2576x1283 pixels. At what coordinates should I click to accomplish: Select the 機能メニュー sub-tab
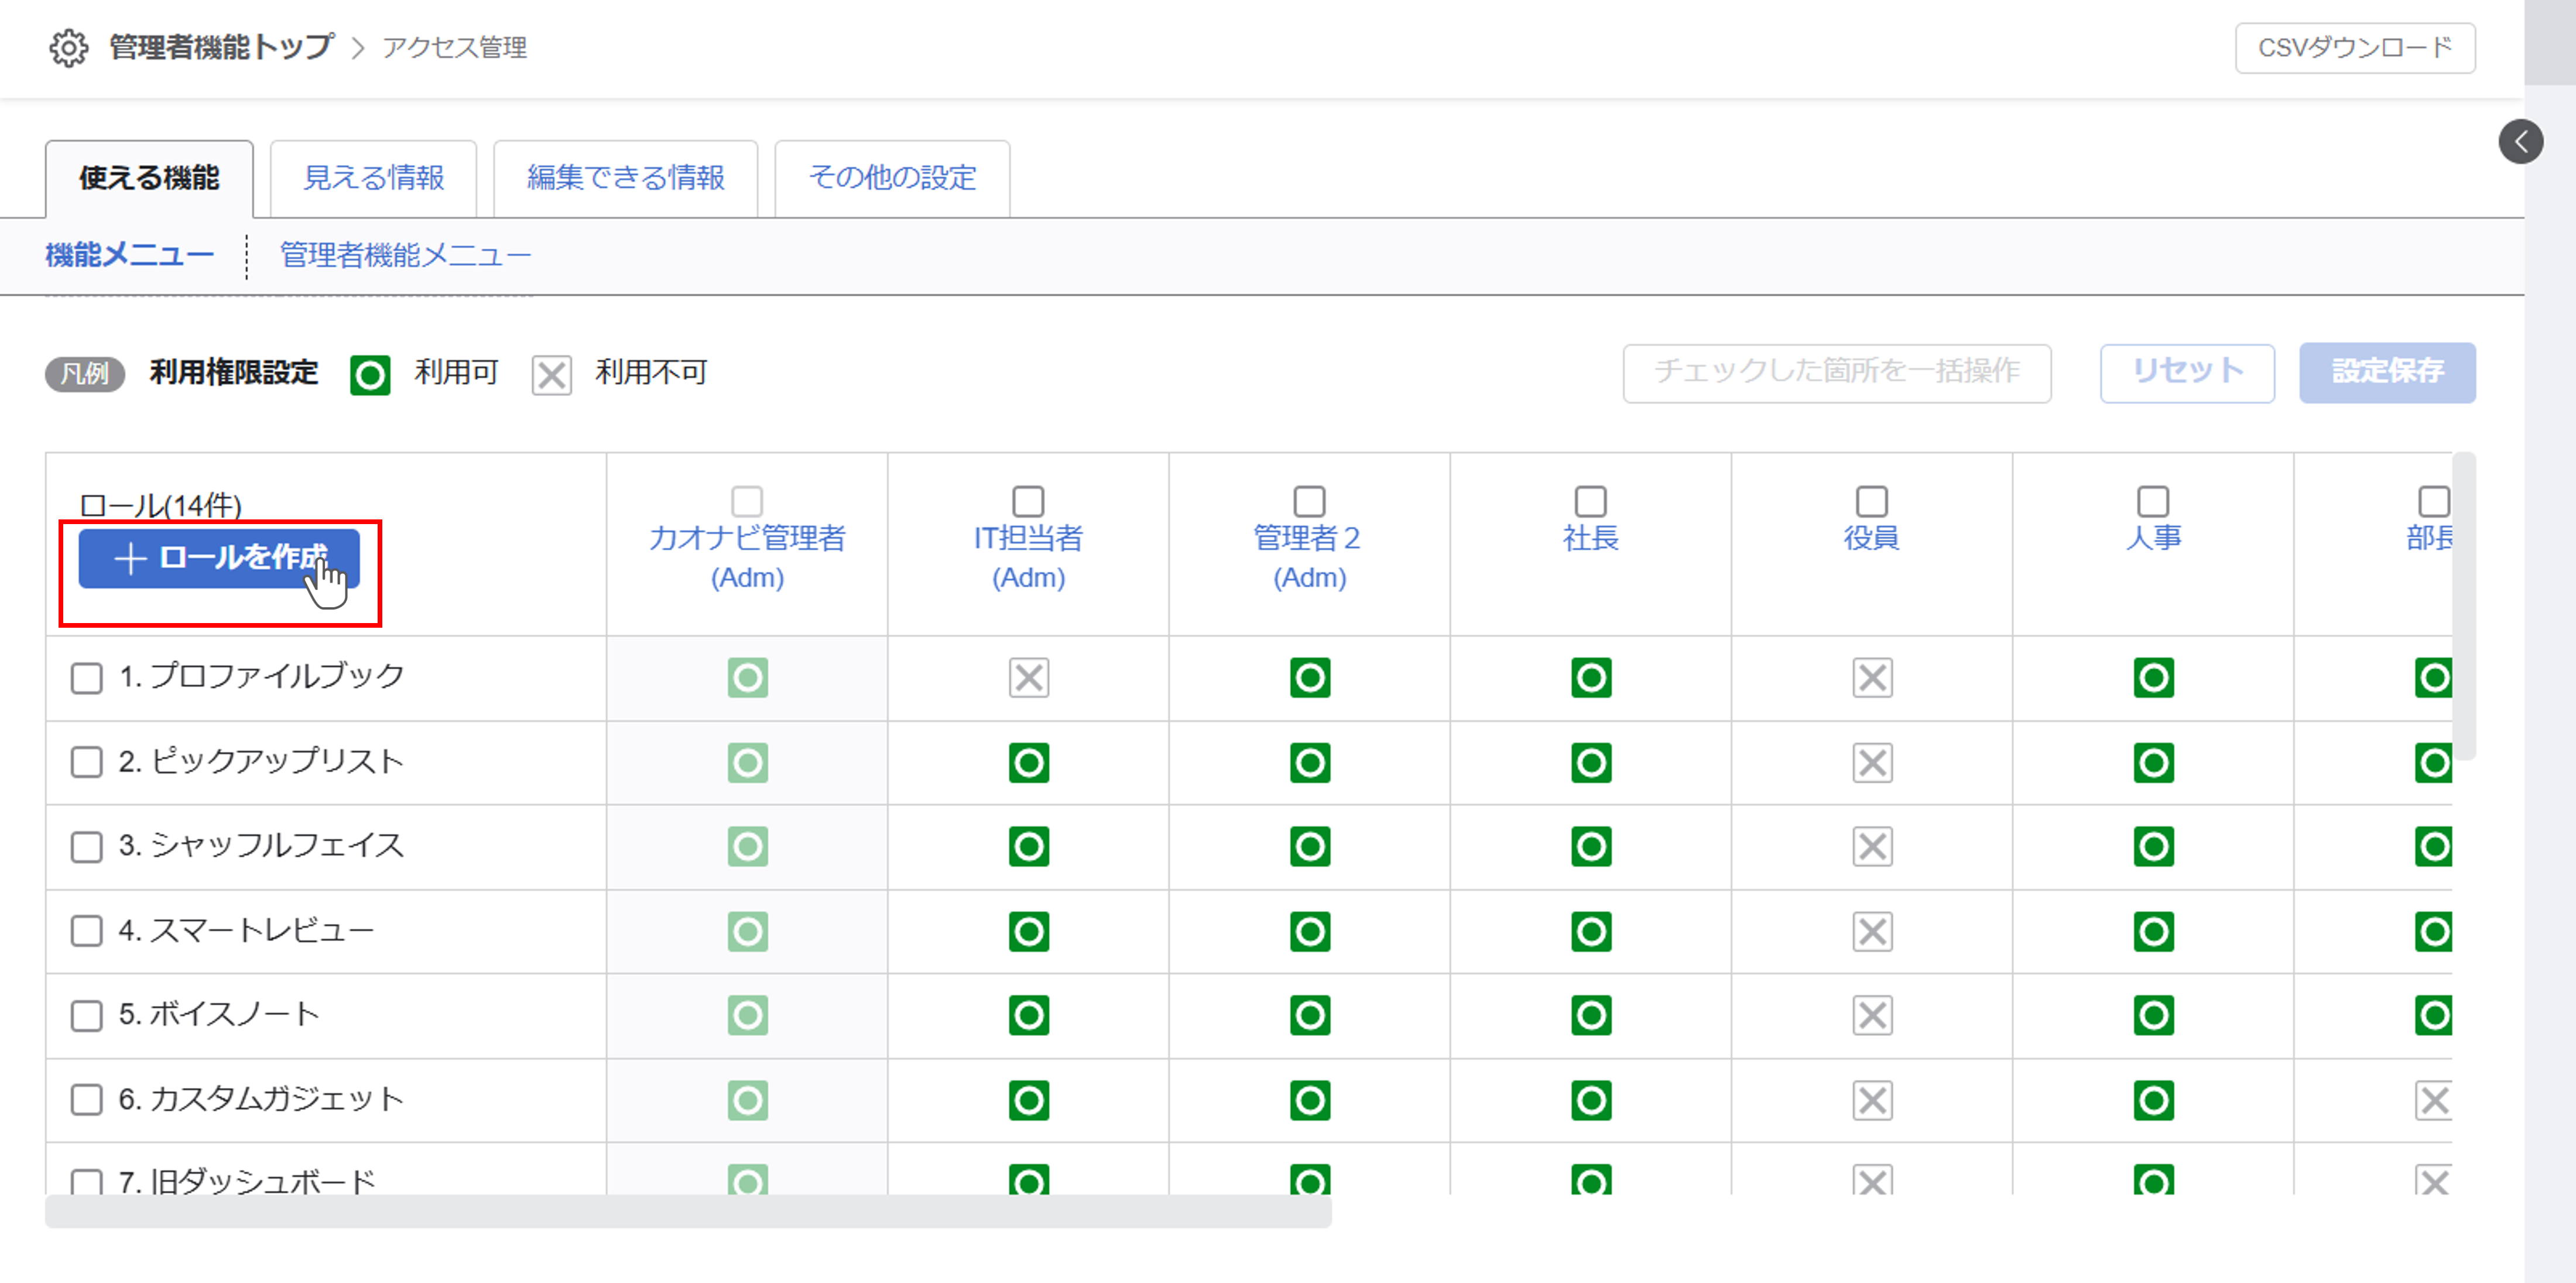(x=130, y=256)
